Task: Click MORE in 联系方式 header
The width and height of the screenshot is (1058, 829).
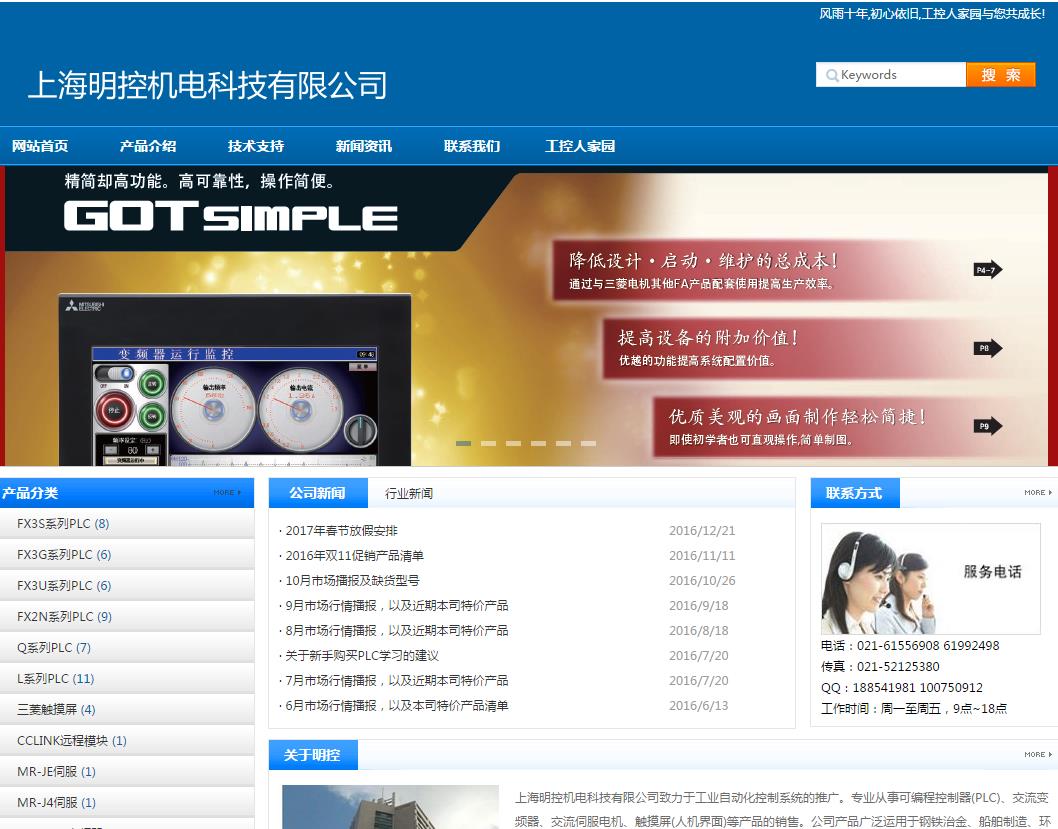Action: (1038, 492)
